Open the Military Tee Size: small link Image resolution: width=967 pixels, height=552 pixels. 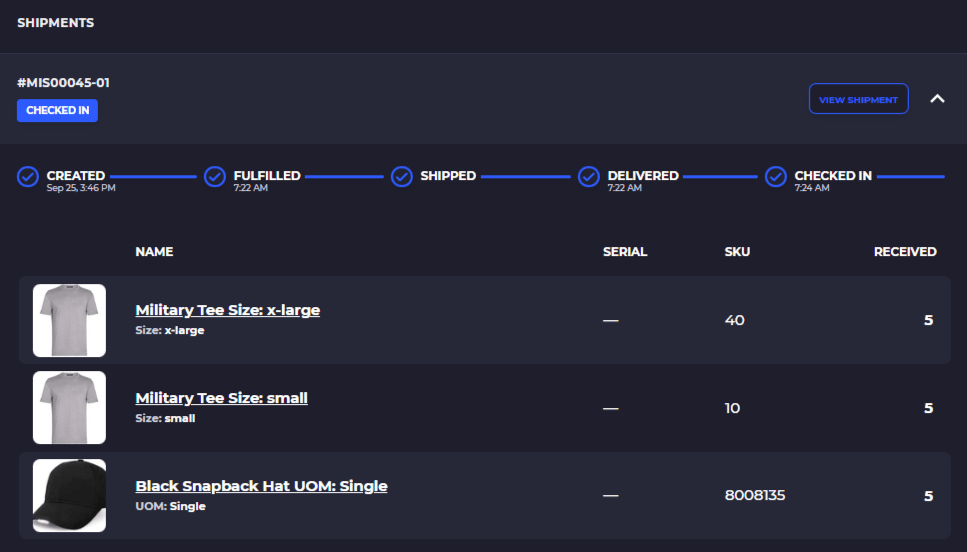pos(221,398)
